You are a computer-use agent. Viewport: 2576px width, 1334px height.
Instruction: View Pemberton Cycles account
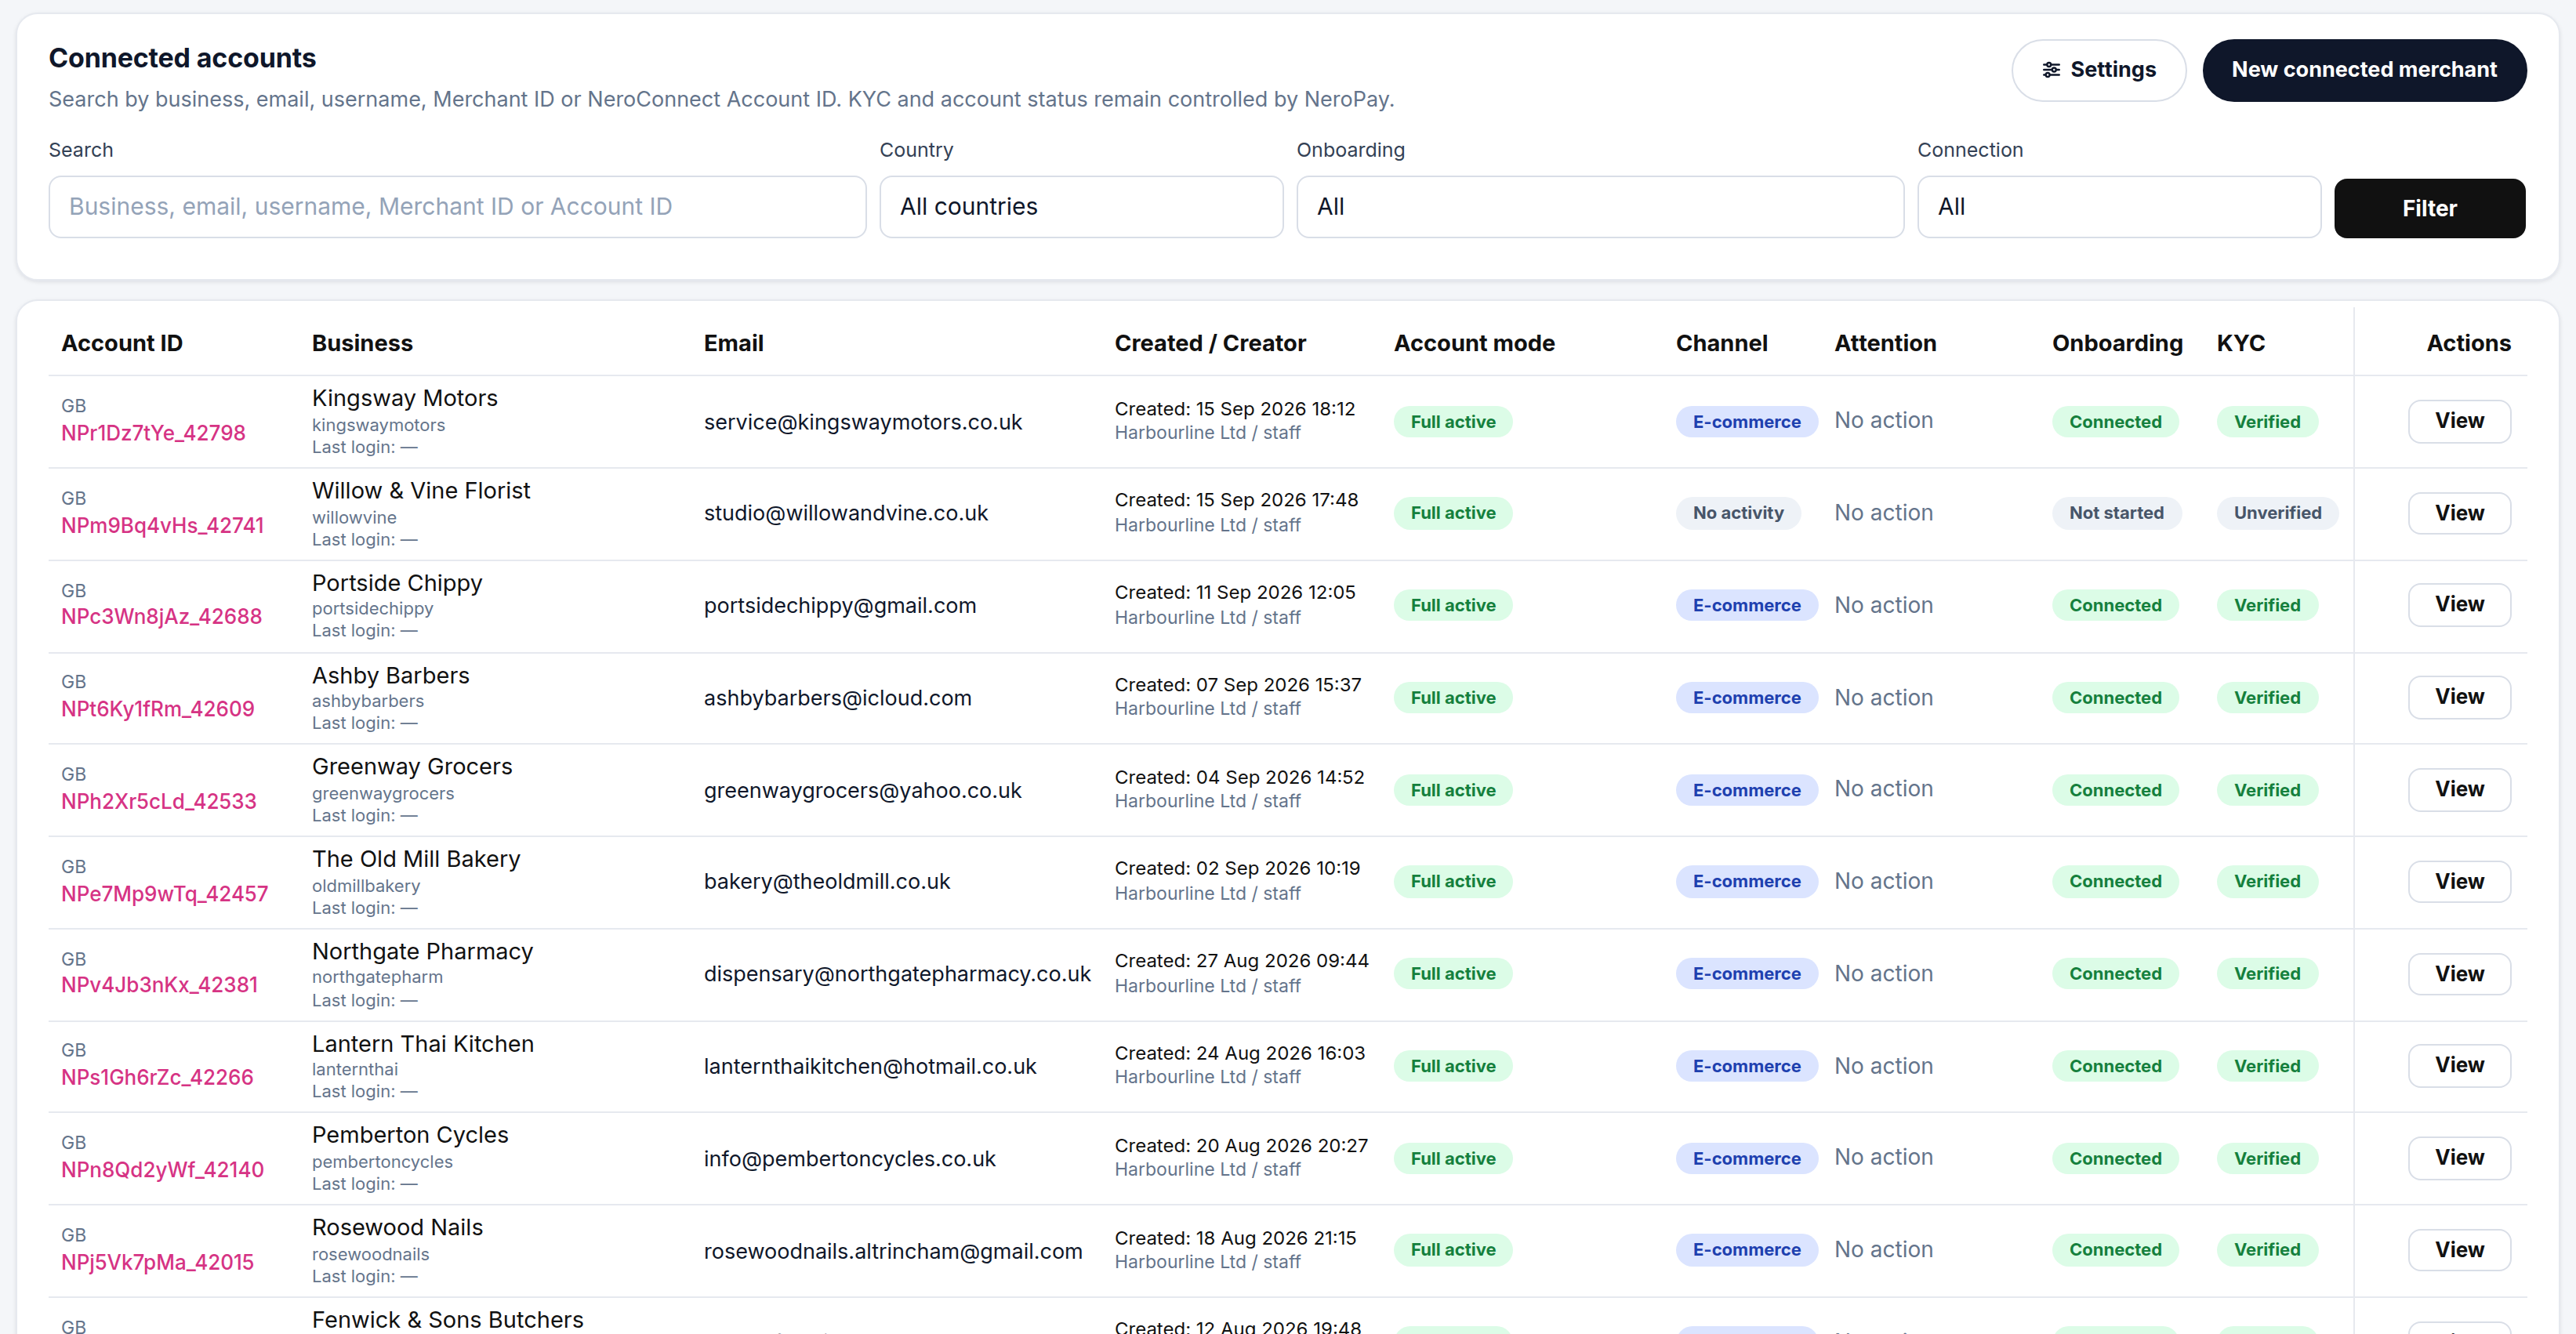[2459, 1158]
